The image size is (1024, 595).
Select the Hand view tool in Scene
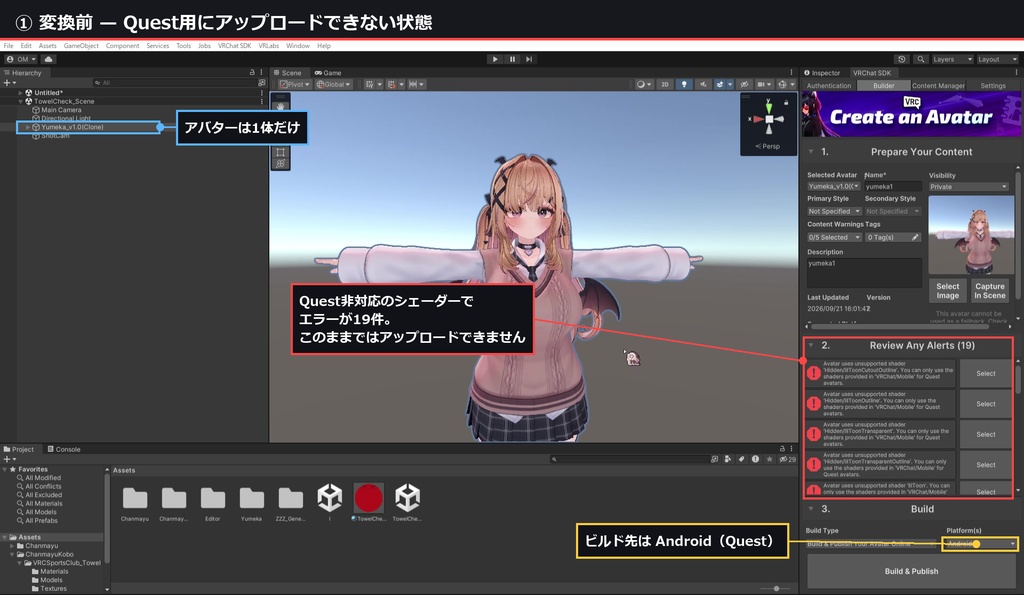coord(280,106)
